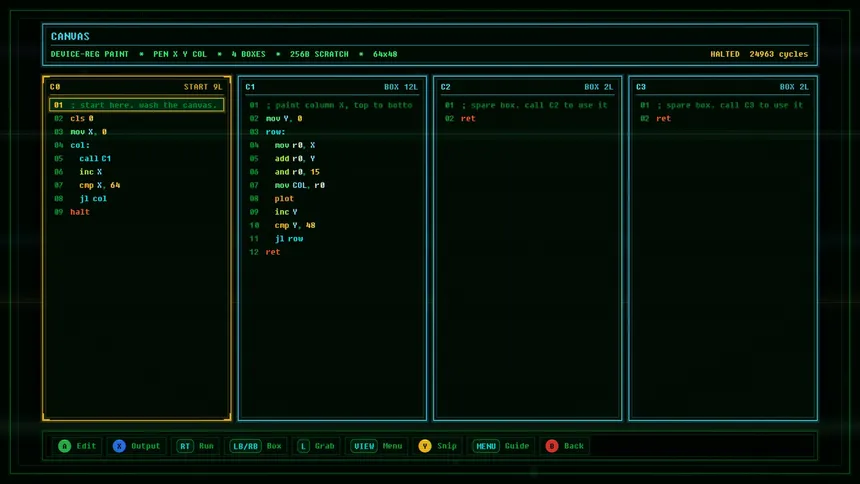Click the Output label
The image size is (860, 484).
pyautogui.click(x=145, y=446)
